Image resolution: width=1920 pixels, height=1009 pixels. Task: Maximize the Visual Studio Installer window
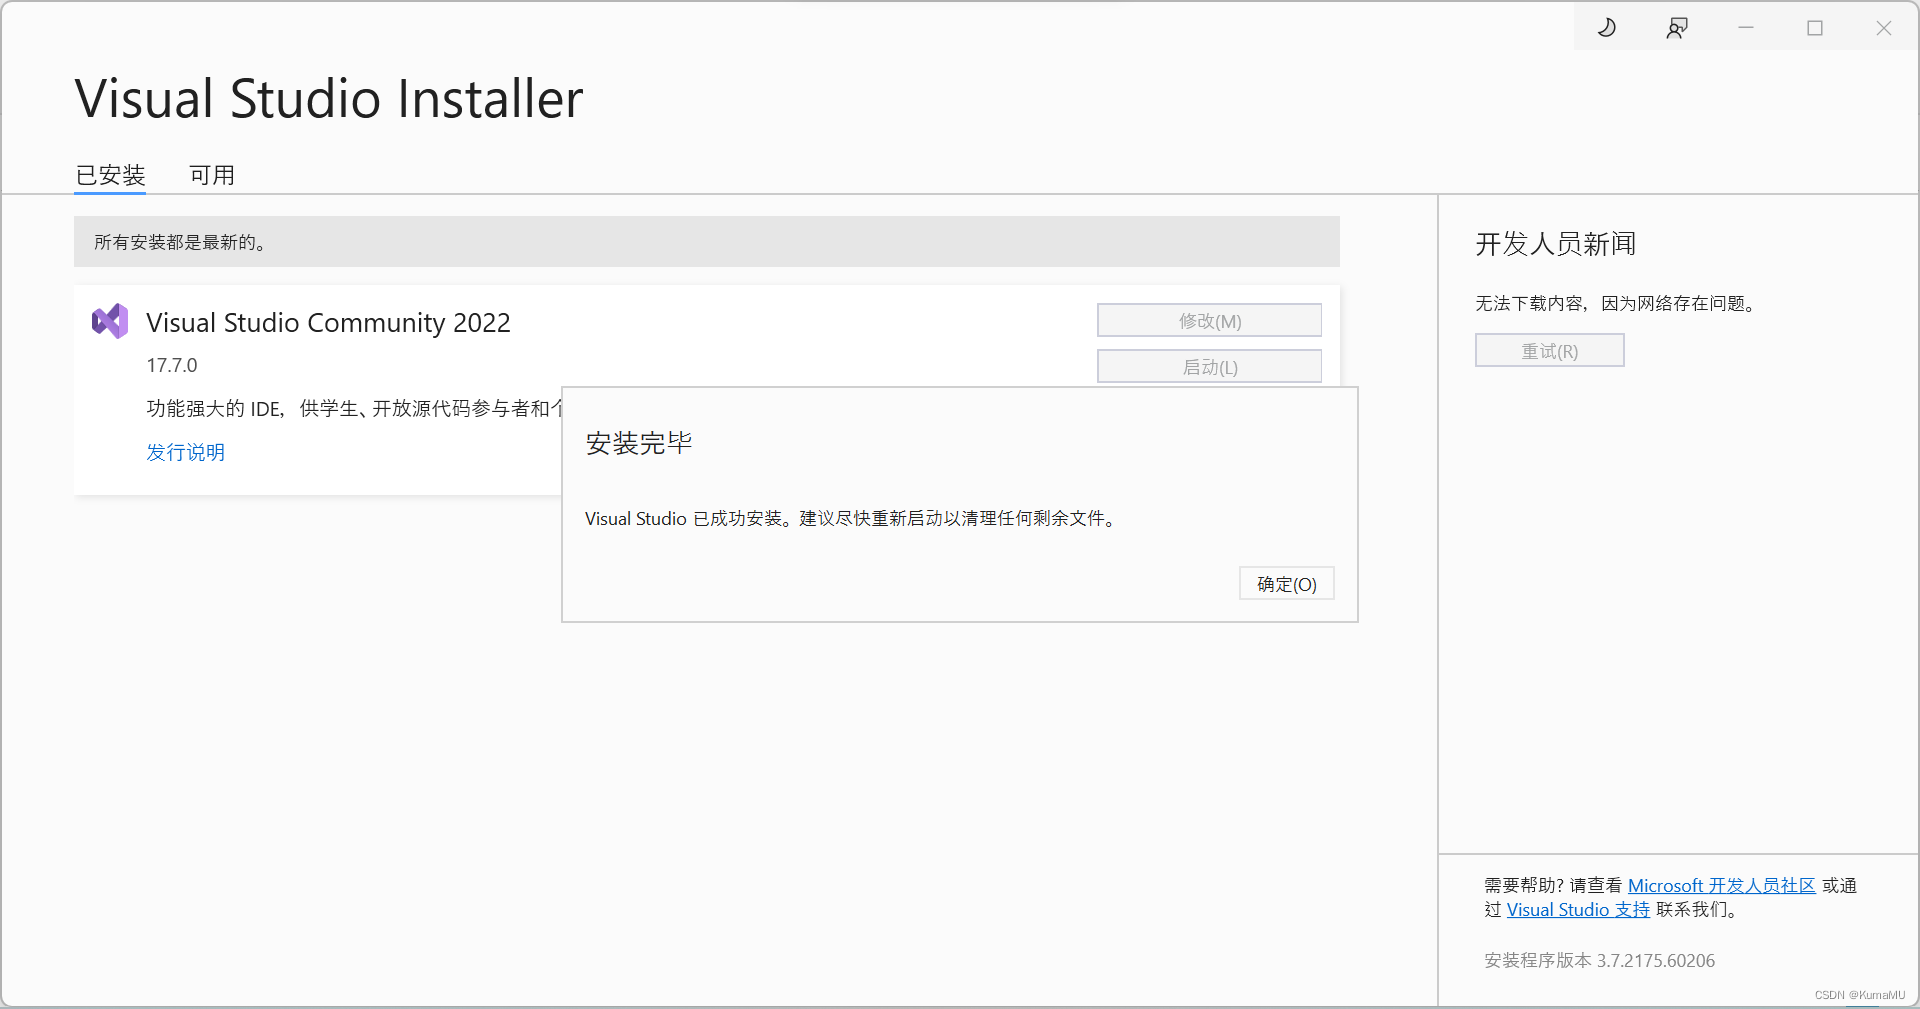click(1815, 28)
